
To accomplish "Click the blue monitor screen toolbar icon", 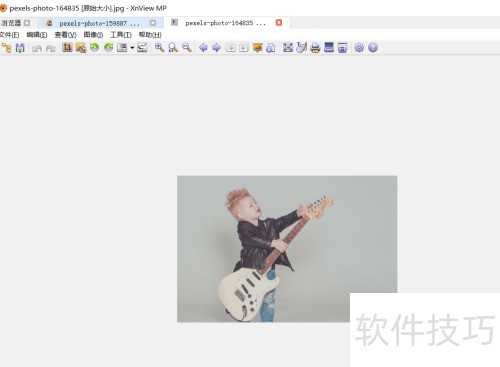I will (329, 48).
